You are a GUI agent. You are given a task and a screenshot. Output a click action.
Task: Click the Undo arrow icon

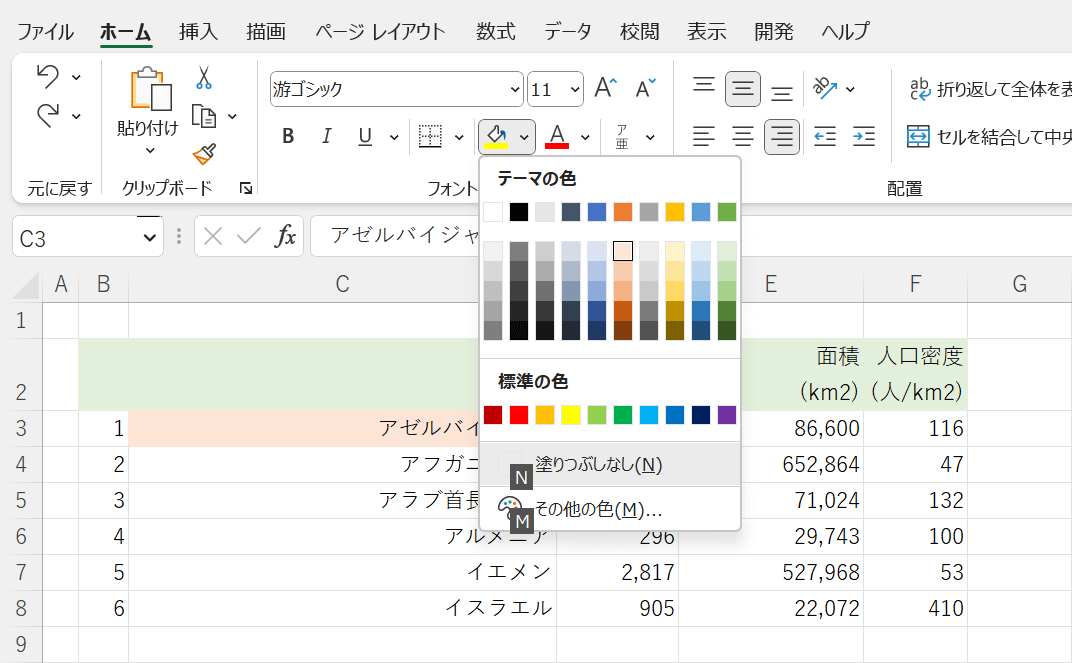[x=48, y=77]
